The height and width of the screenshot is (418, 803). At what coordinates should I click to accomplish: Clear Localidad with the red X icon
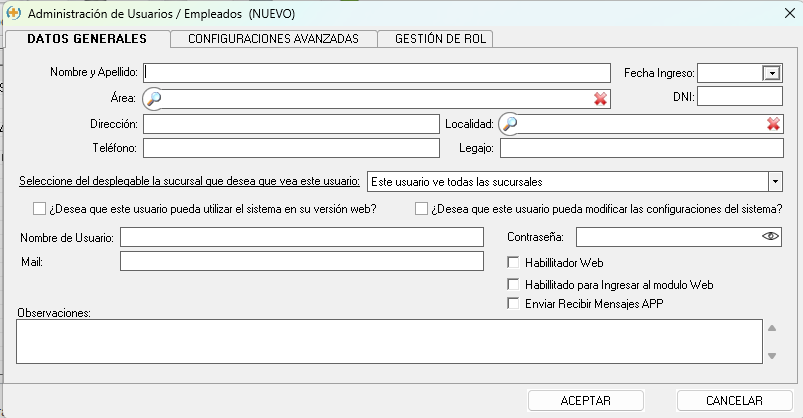click(x=773, y=124)
